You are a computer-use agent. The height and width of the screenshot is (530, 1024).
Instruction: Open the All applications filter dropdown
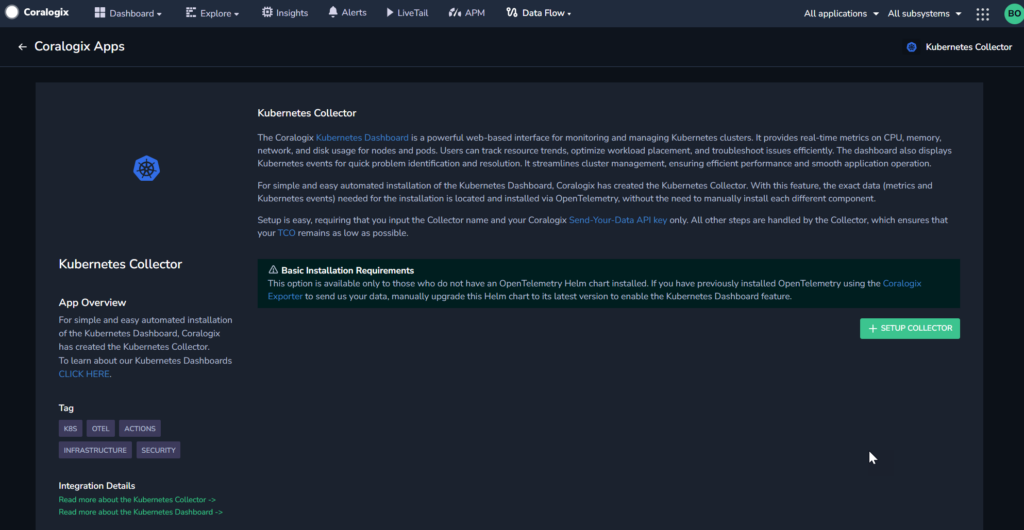pyautogui.click(x=841, y=13)
